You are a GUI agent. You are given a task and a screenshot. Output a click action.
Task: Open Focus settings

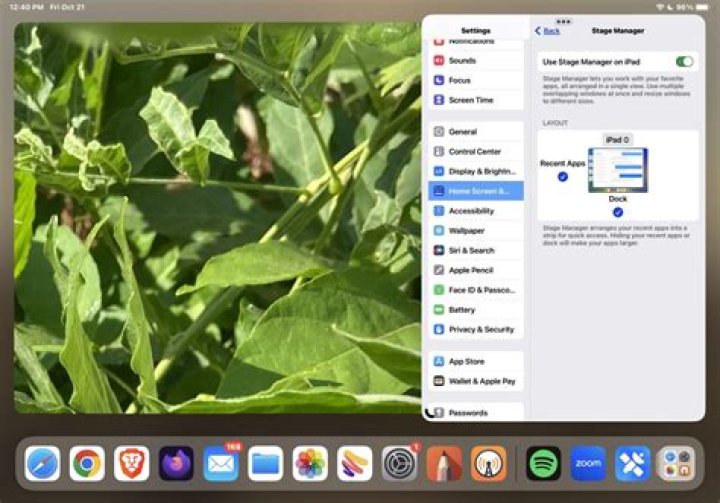(476, 80)
